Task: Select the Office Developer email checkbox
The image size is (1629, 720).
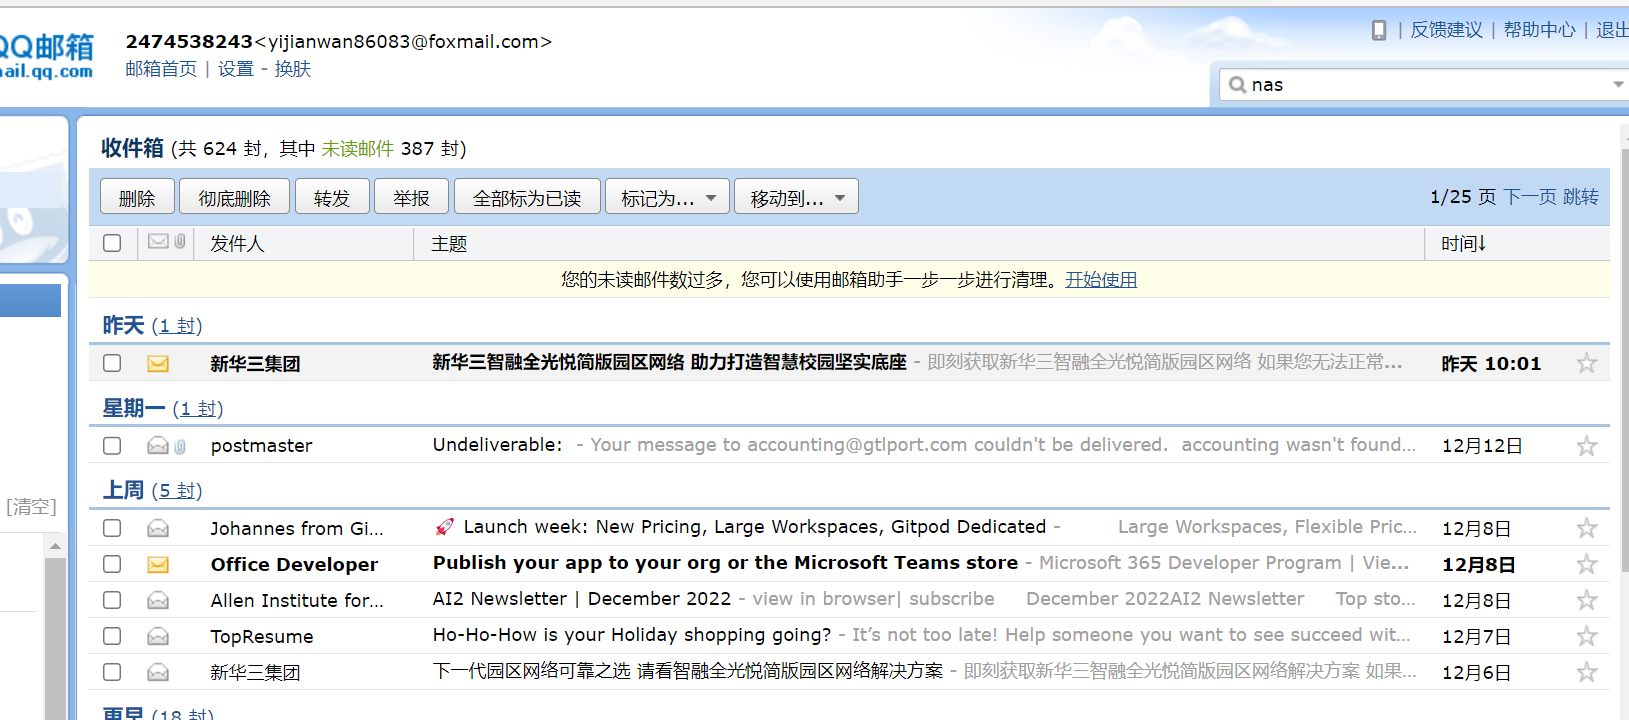Action: click(112, 564)
